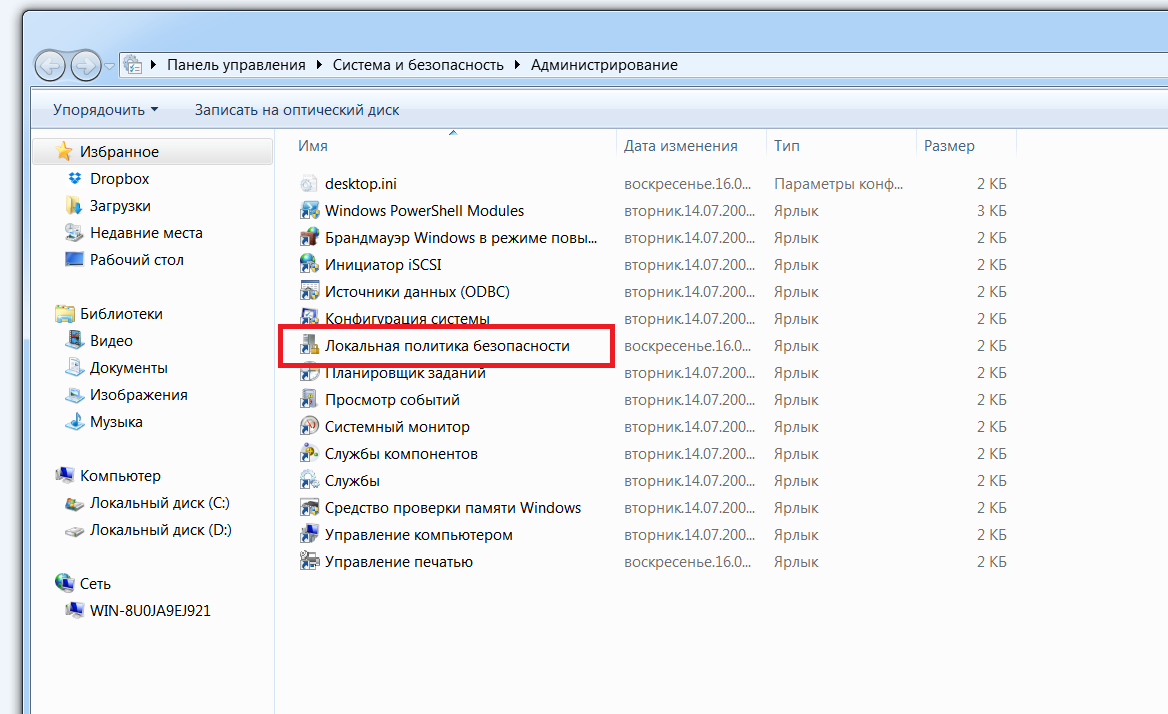Image resolution: width=1168 pixels, height=714 pixels.
Task: Select Библиотеки in navigation pane
Action: point(121,314)
